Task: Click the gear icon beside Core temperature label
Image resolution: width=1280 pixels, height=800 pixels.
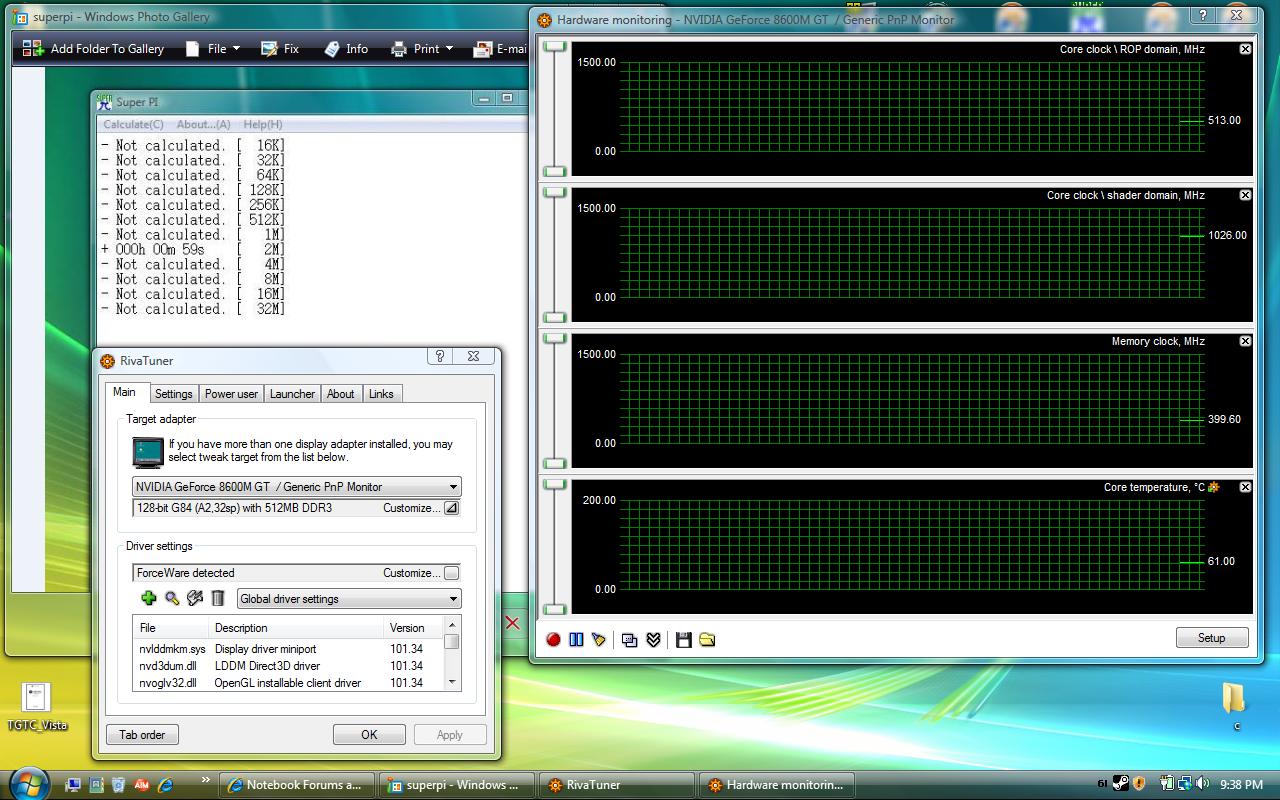Action: [1214, 487]
